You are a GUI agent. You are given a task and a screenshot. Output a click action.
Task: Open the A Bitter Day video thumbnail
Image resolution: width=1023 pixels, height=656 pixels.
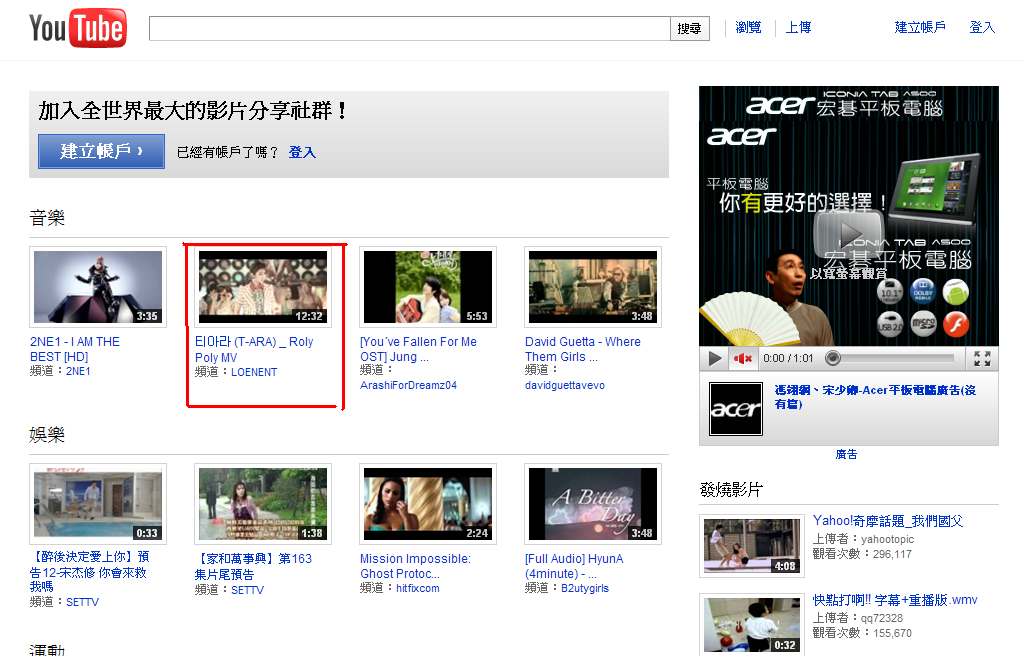(593, 504)
